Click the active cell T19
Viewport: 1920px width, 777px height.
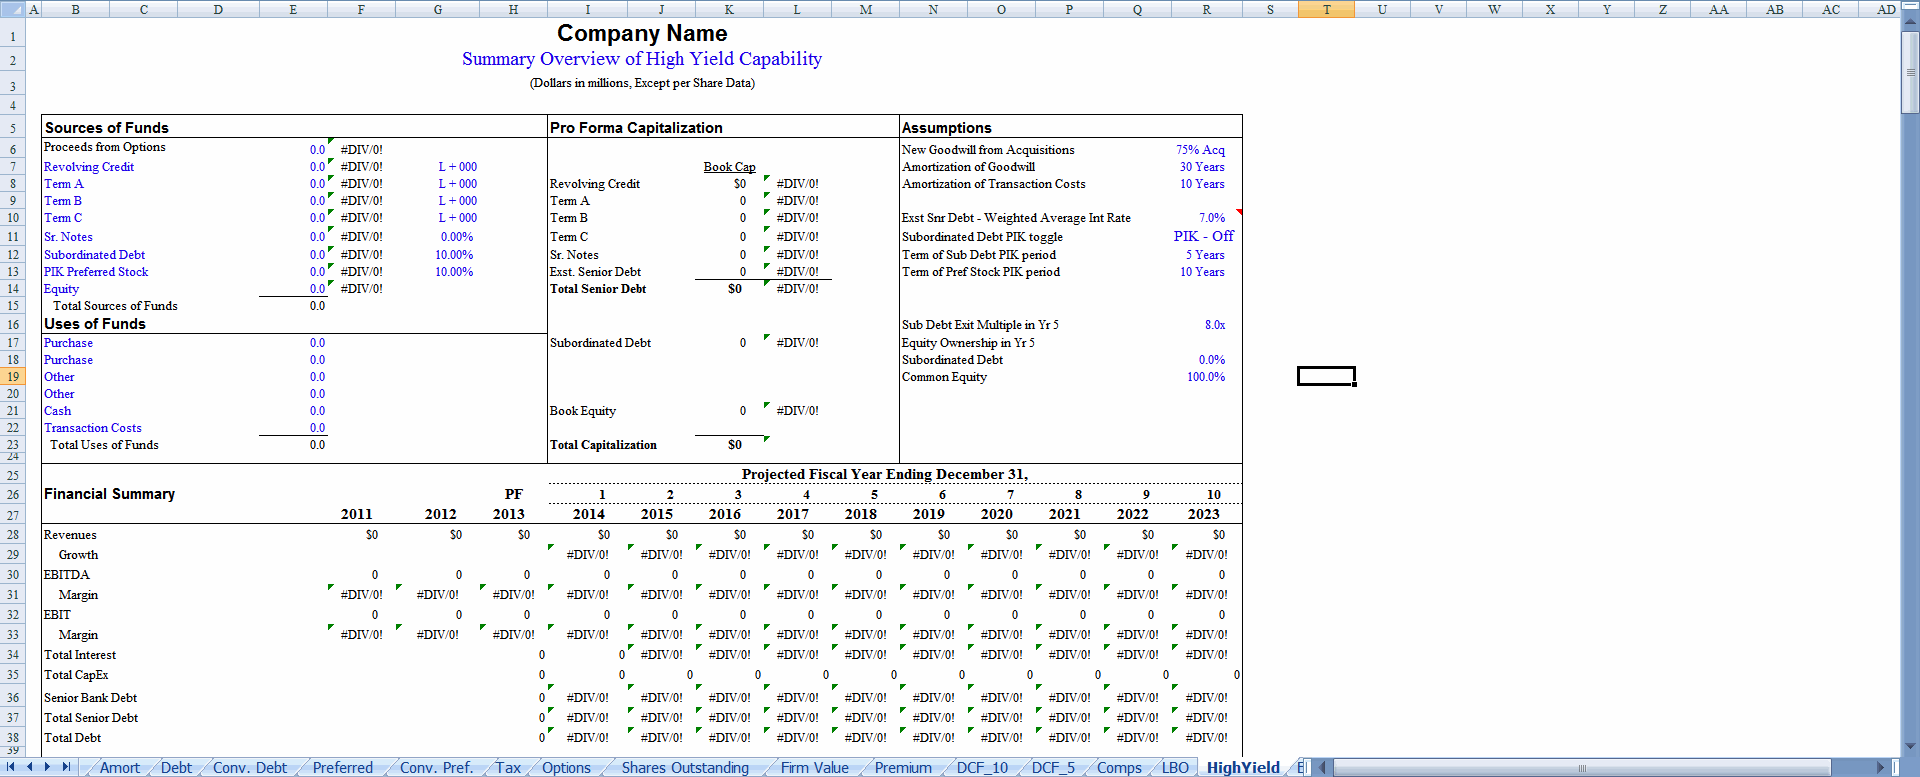(x=1326, y=376)
